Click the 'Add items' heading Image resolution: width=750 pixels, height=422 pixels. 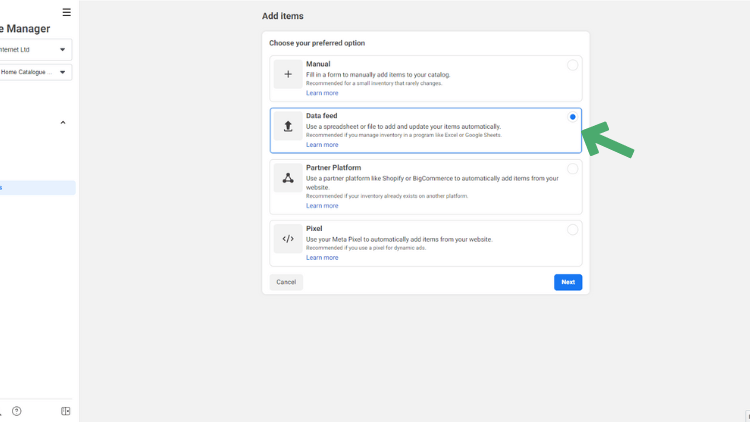(x=283, y=16)
